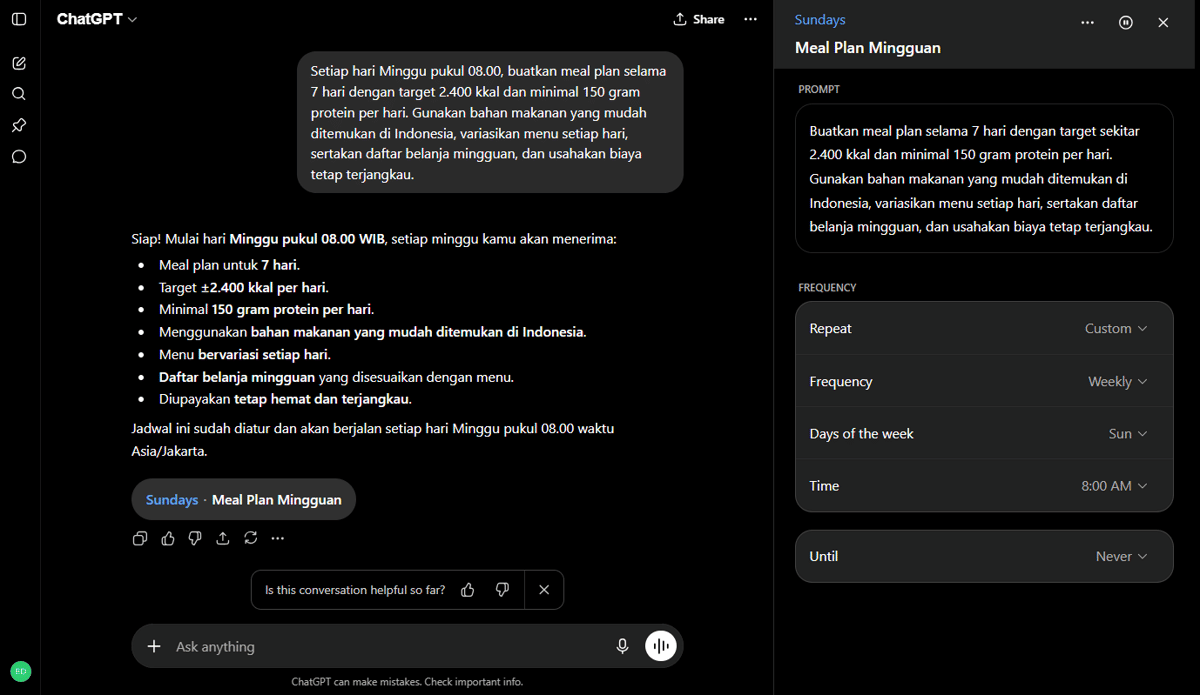Pause the Meal Plan Mingguan task
Image resolution: width=1200 pixels, height=695 pixels.
coord(1126,22)
